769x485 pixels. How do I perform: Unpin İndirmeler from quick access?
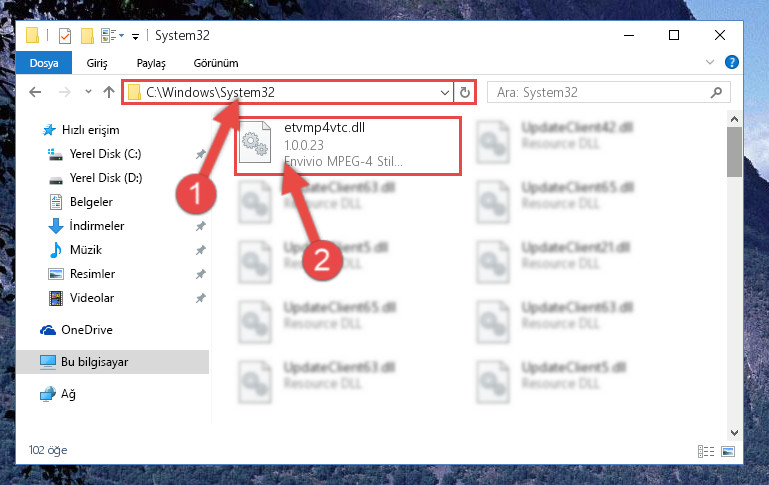point(200,226)
